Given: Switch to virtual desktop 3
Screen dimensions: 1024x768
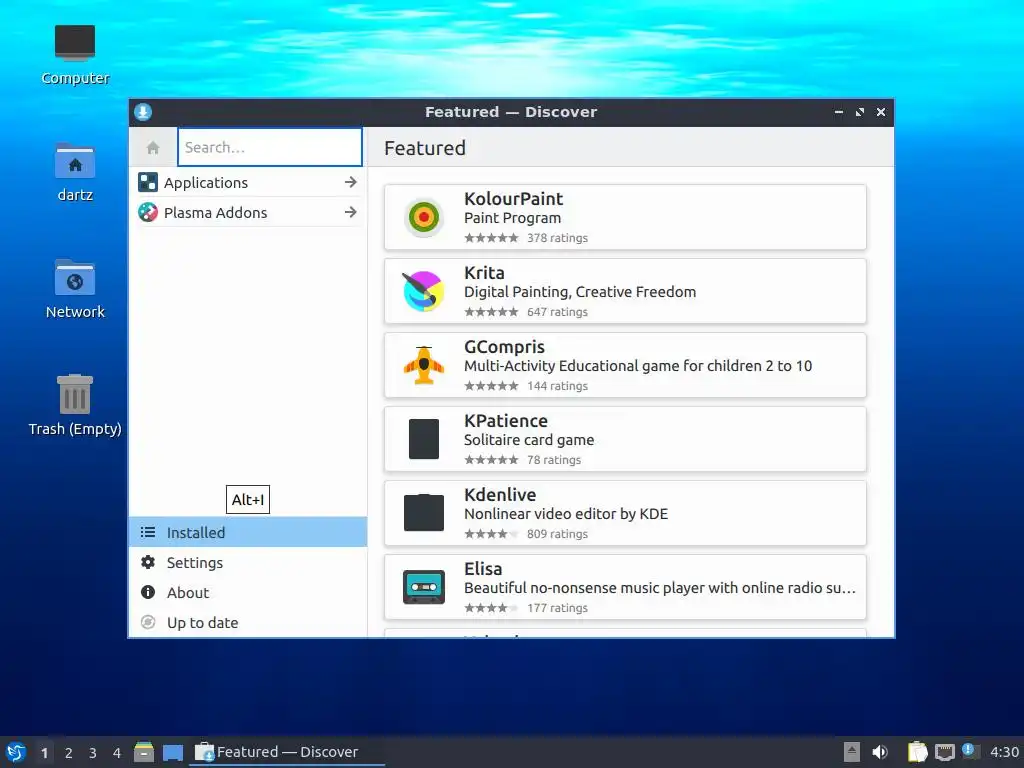Looking at the screenshot, I should (93, 753).
